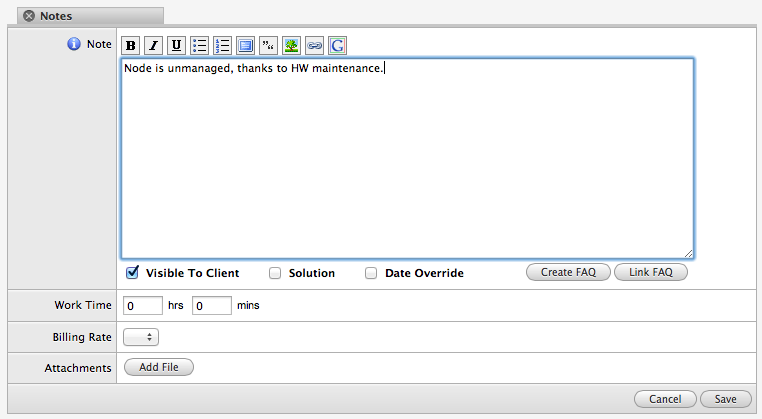
Task: Apply underline formatting with the U icon
Action: pyautogui.click(x=176, y=46)
